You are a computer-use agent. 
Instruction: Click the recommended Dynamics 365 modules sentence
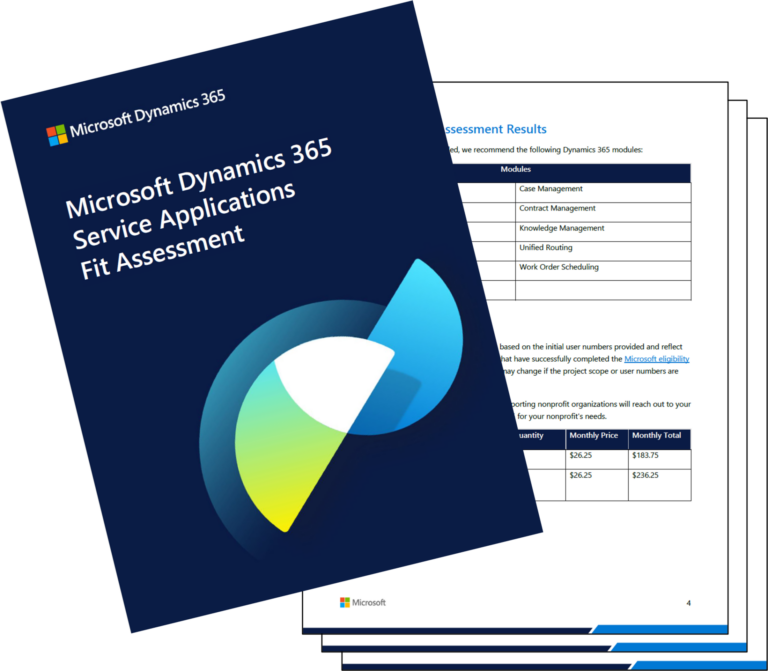(546, 150)
